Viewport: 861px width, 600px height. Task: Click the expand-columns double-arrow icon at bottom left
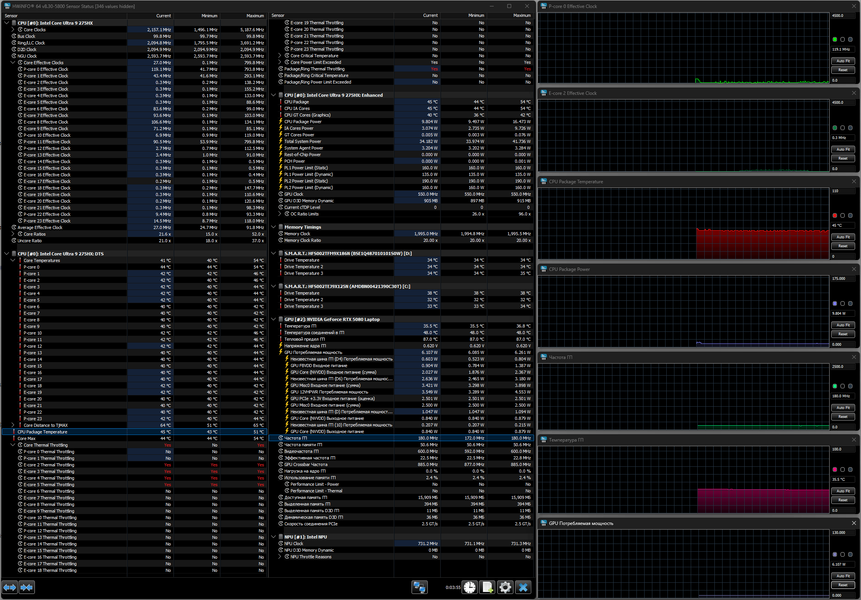pyautogui.click(x=10, y=587)
